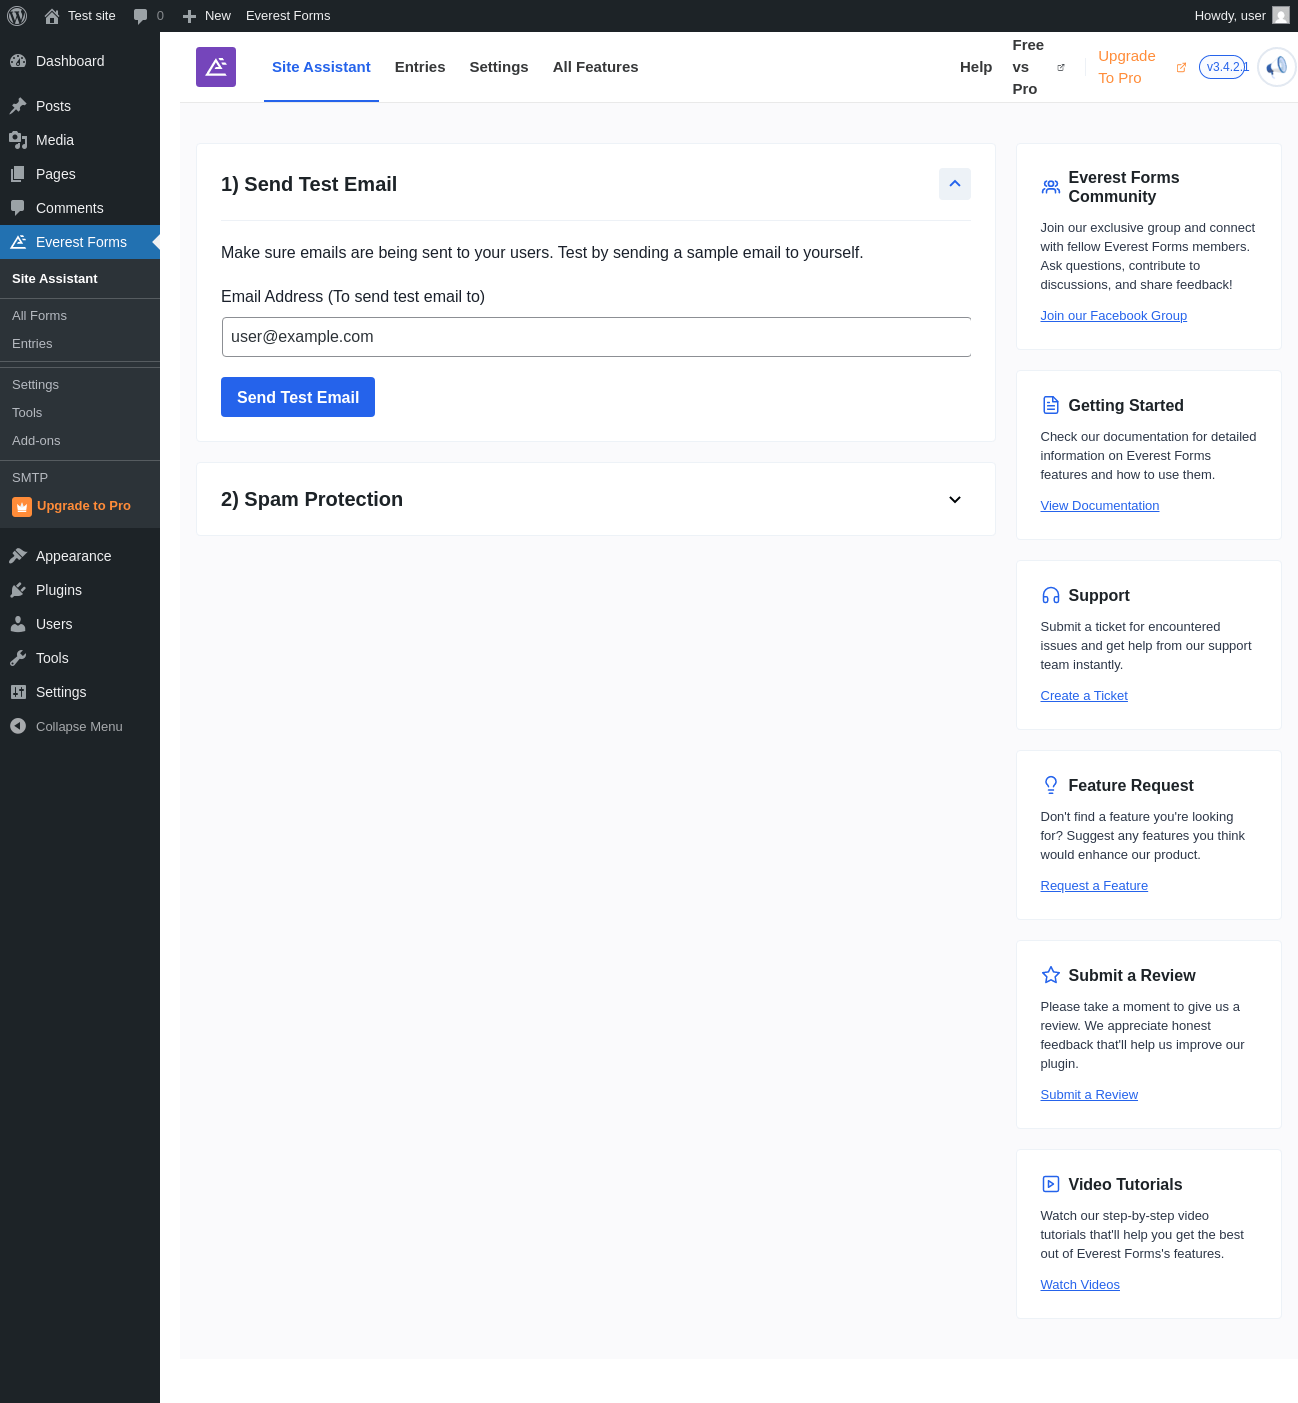Click the Create a Ticket link
Viewport: 1298px width, 1403px height.
1084,696
